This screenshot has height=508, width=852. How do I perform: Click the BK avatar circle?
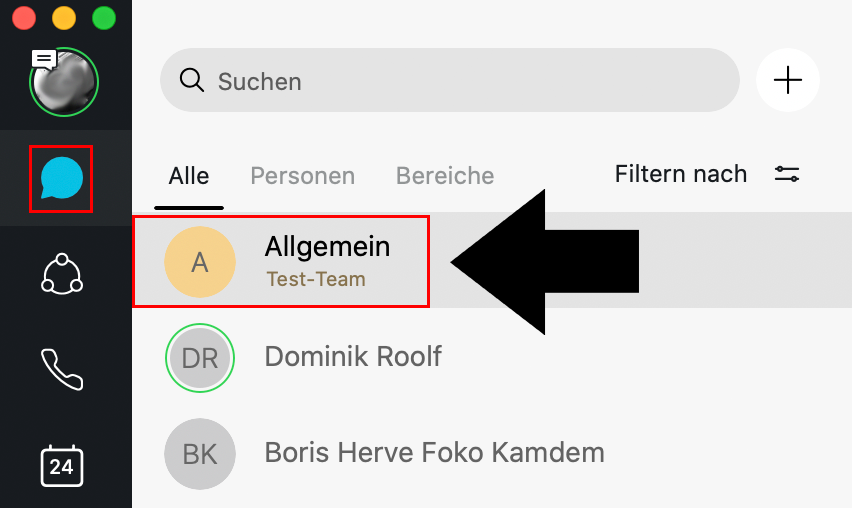pyautogui.click(x=200, y=453)
